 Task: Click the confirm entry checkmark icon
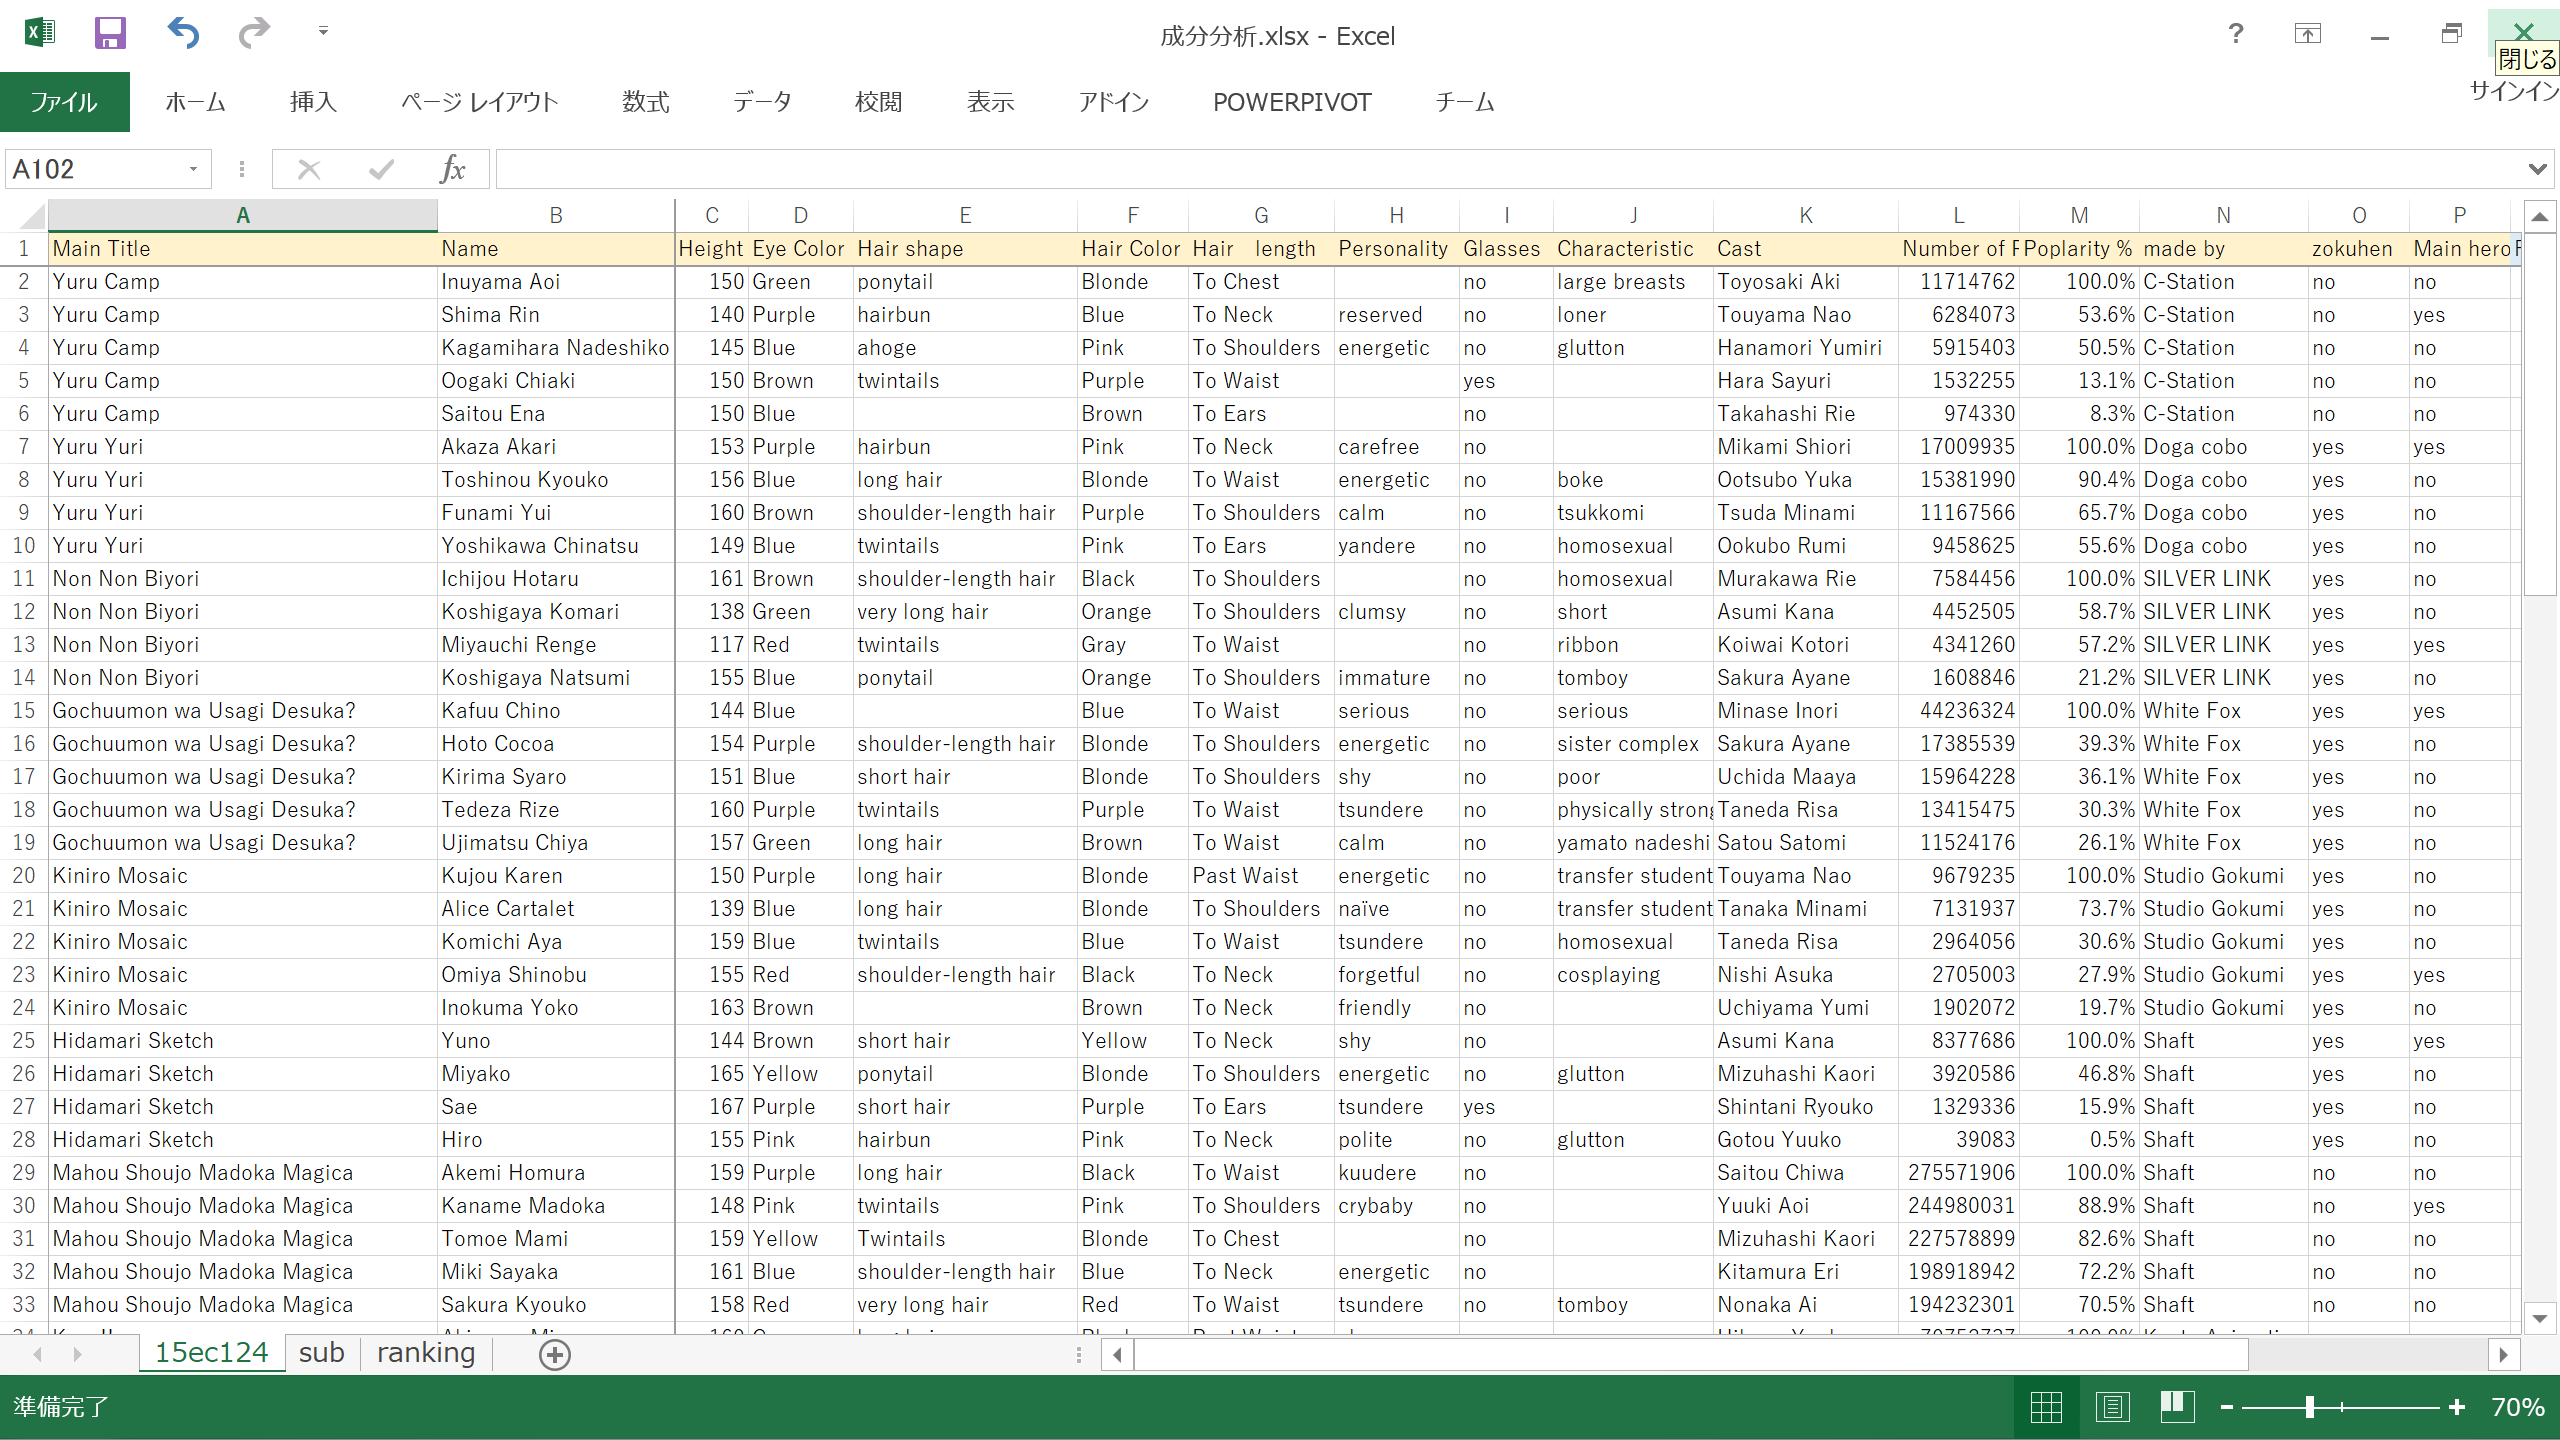381,169
